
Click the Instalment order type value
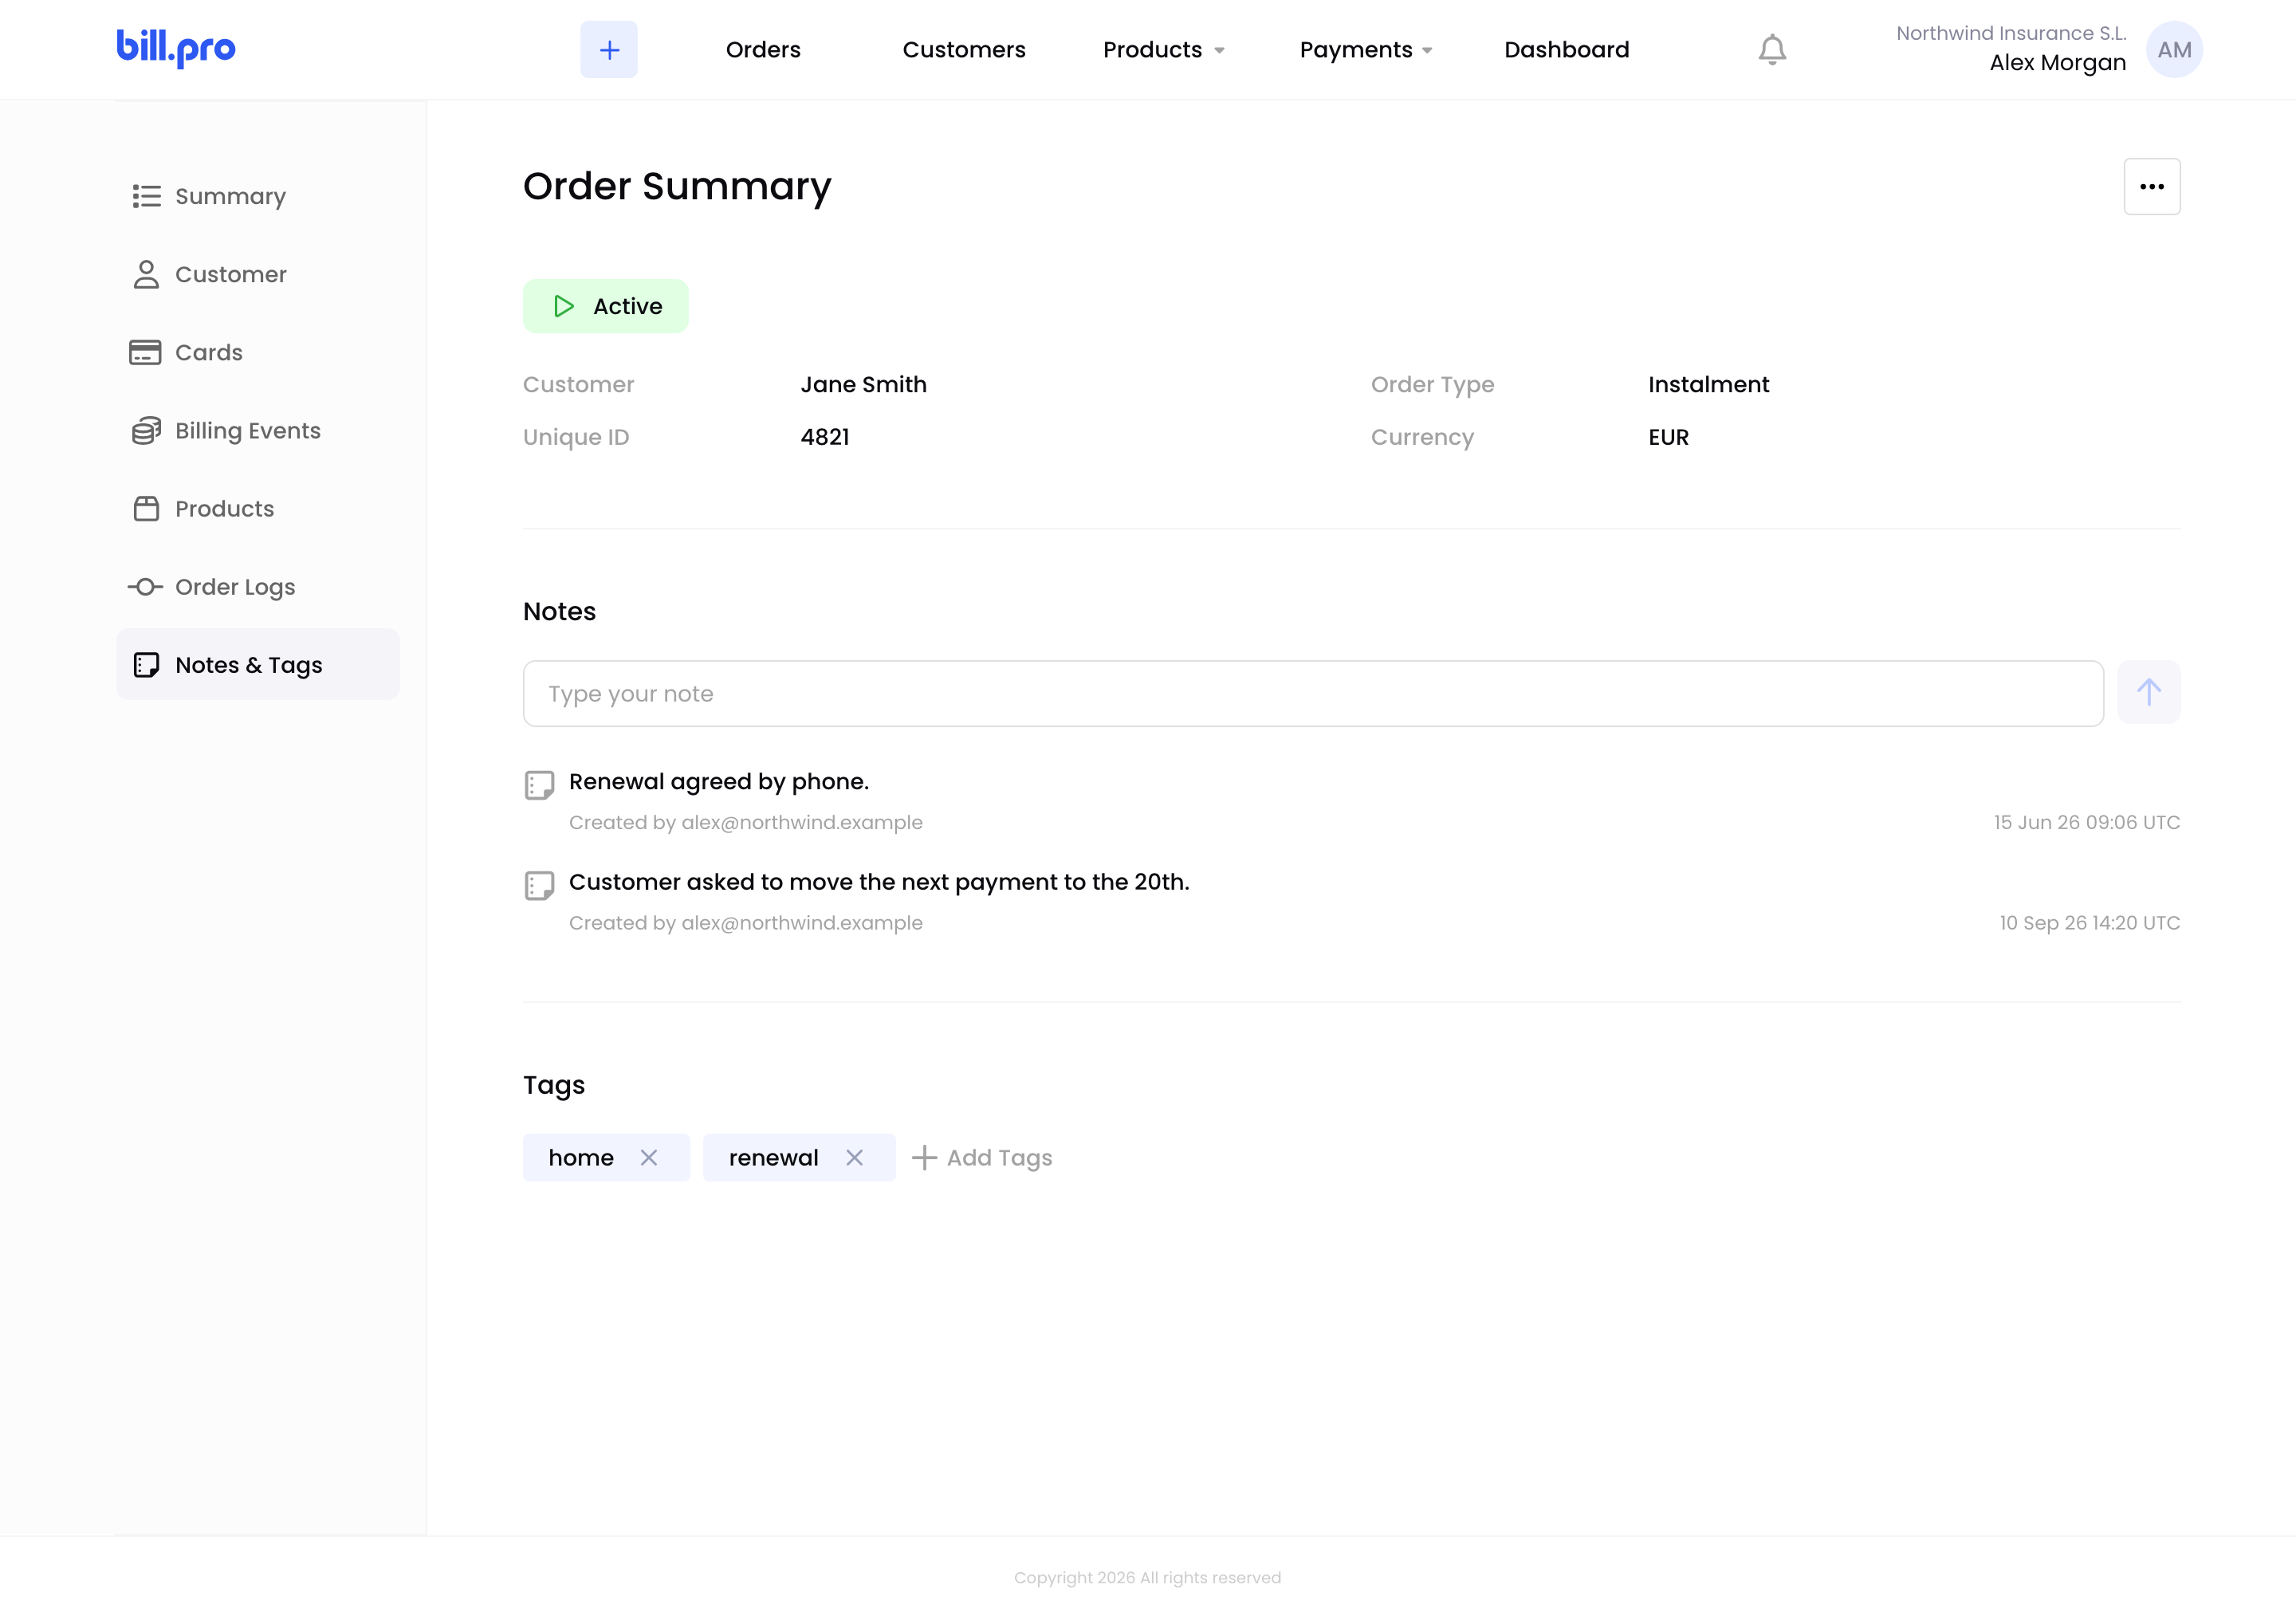[x=1708, y=385]
